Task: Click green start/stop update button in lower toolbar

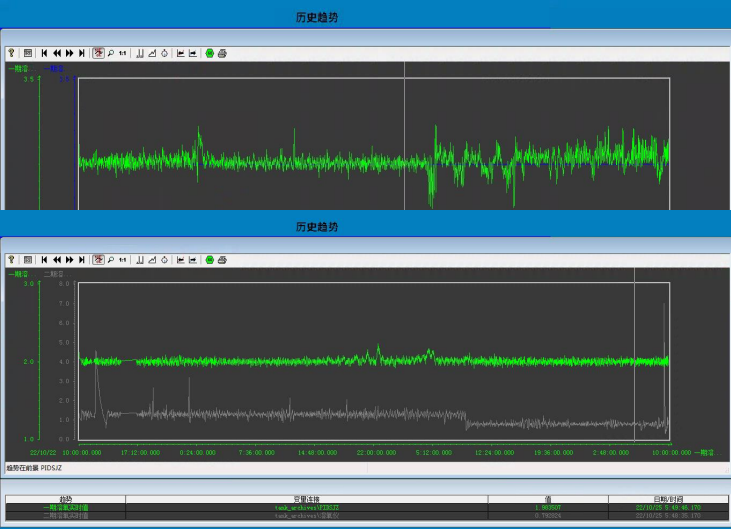Action: point(210,260)
